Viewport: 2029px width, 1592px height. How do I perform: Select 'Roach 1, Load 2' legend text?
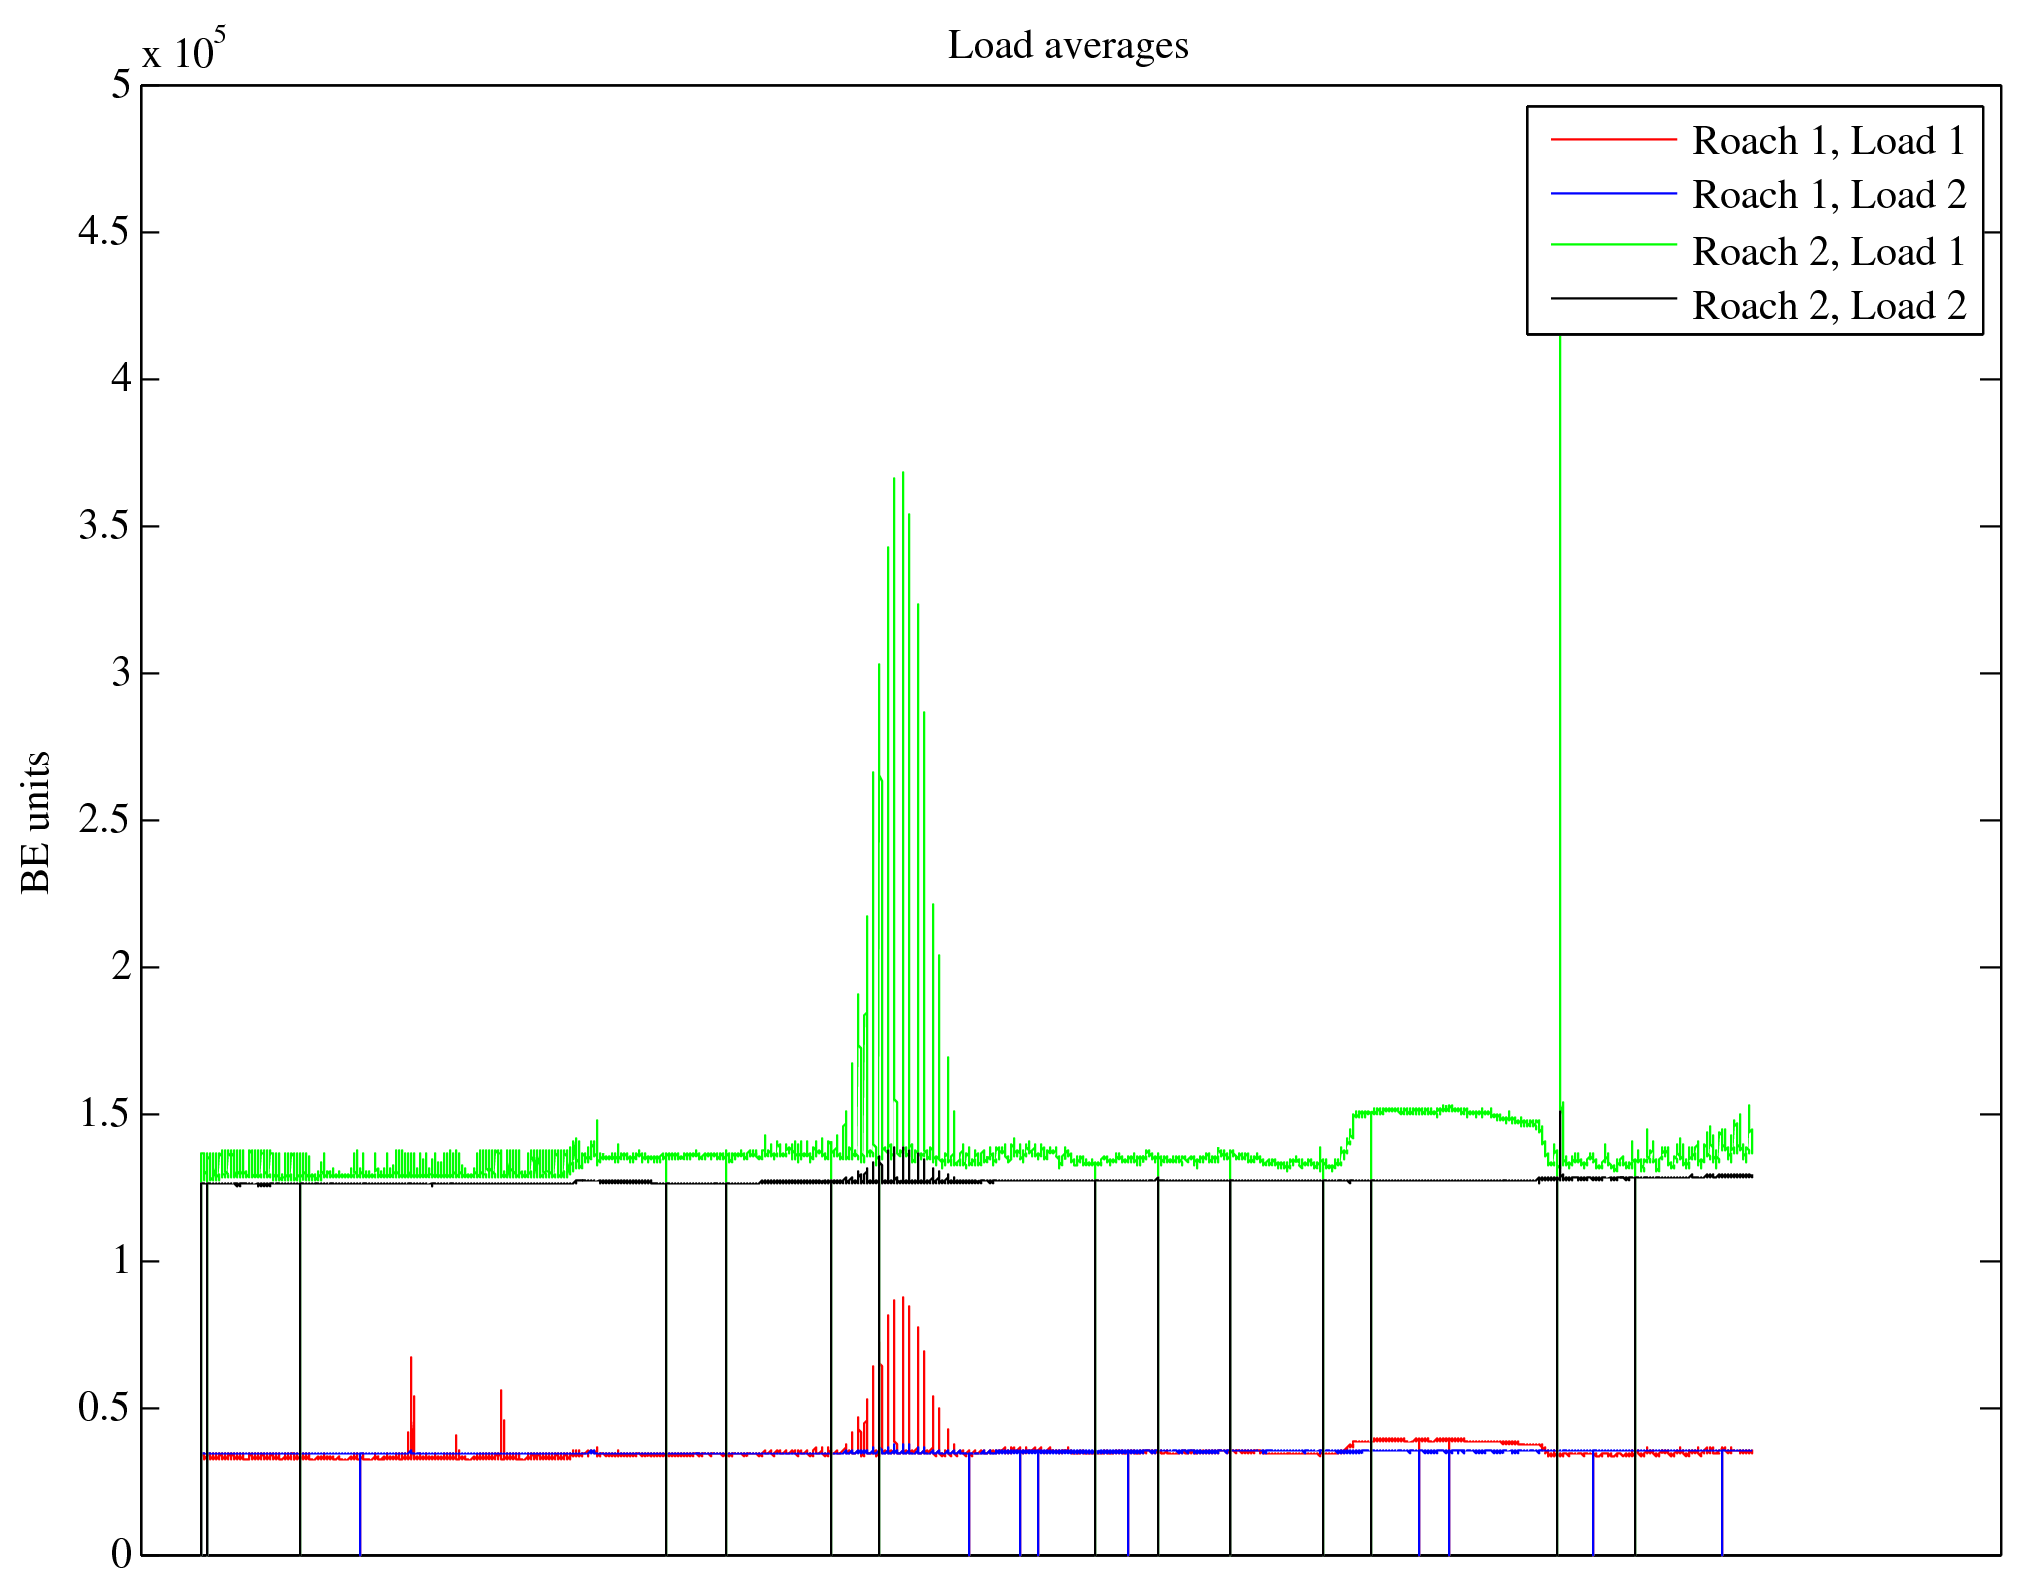(x=1828, y=195)
